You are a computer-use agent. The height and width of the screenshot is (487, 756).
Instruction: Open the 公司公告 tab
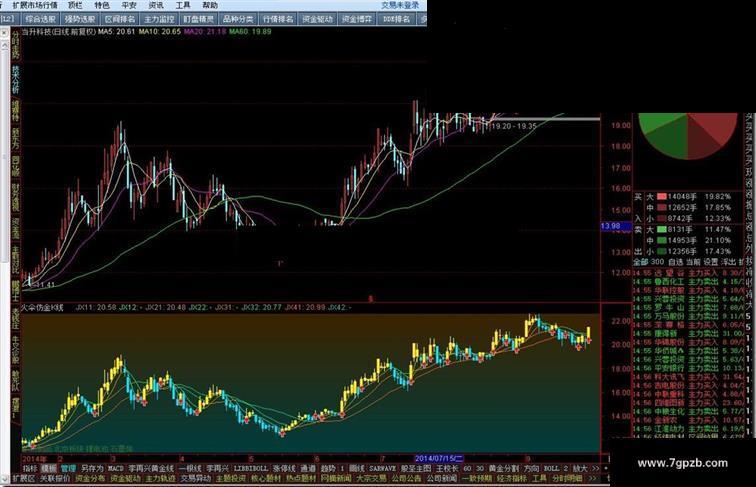point(406,478)
